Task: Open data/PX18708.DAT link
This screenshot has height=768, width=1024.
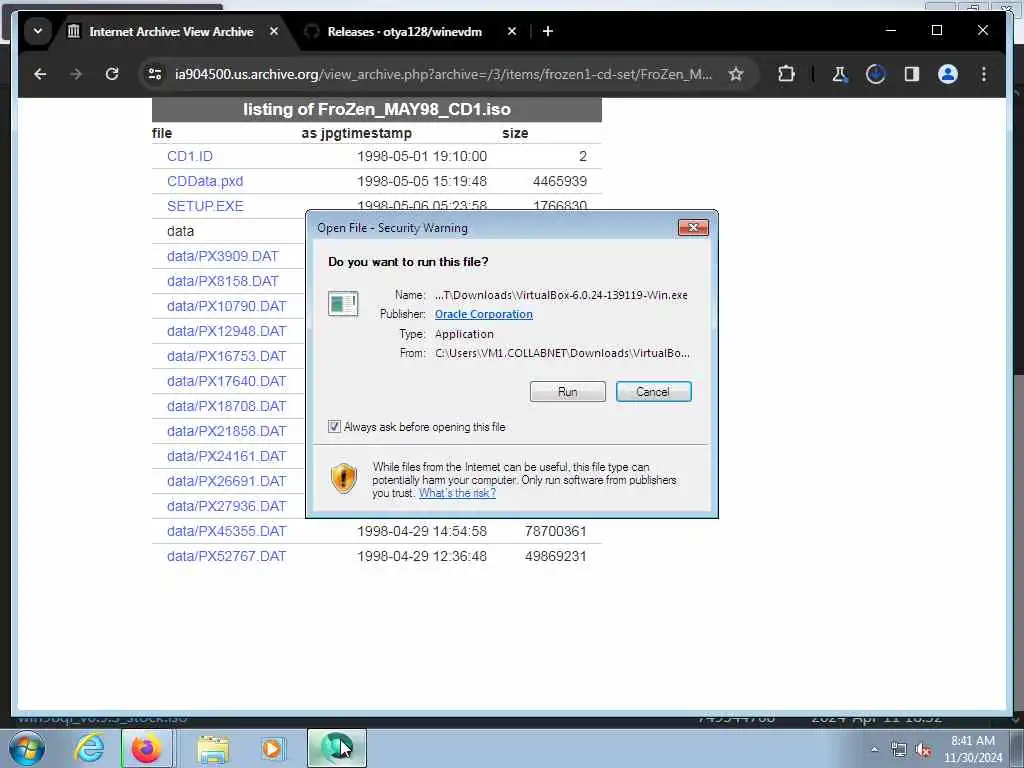Action: pos(227,406)
